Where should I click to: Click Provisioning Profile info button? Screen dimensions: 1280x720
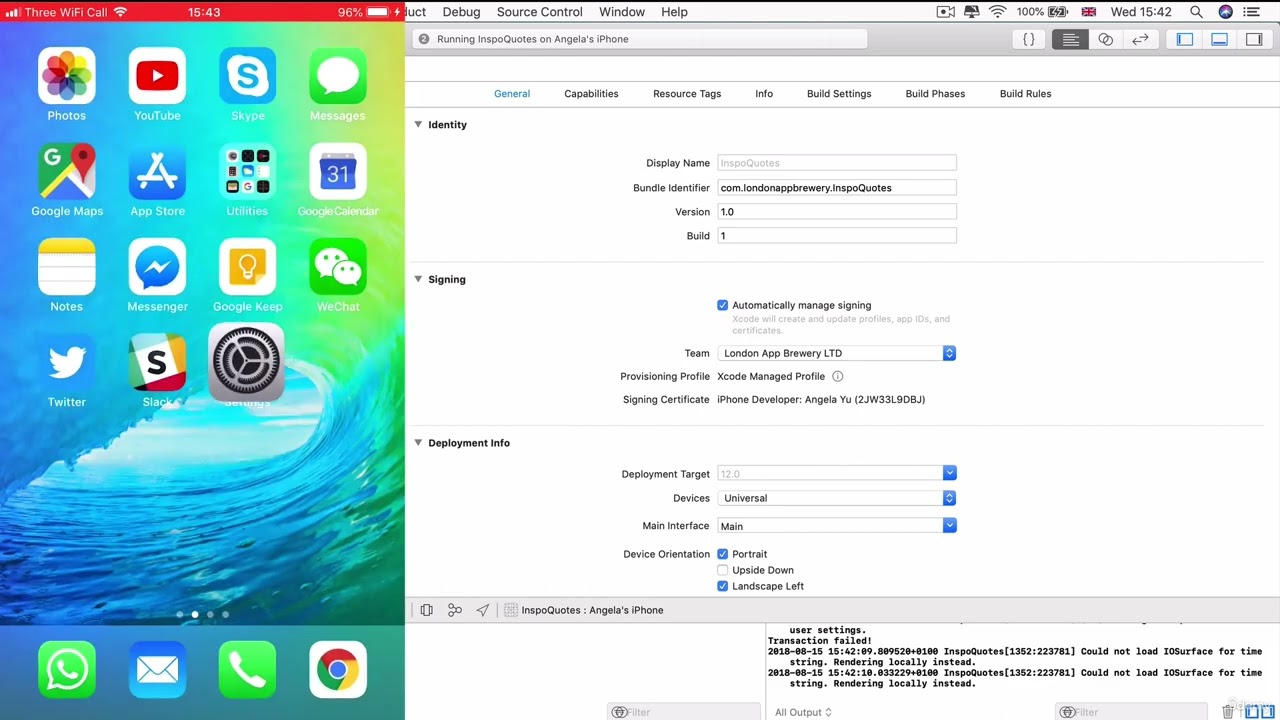pos(838,377)
